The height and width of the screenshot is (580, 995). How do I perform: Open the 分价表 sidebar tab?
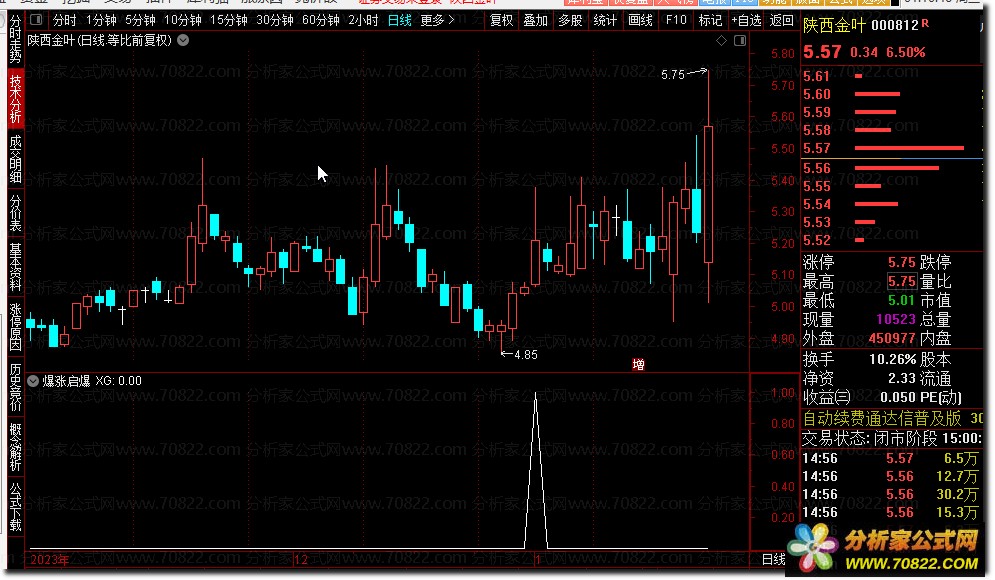click(x=15, y=213)
